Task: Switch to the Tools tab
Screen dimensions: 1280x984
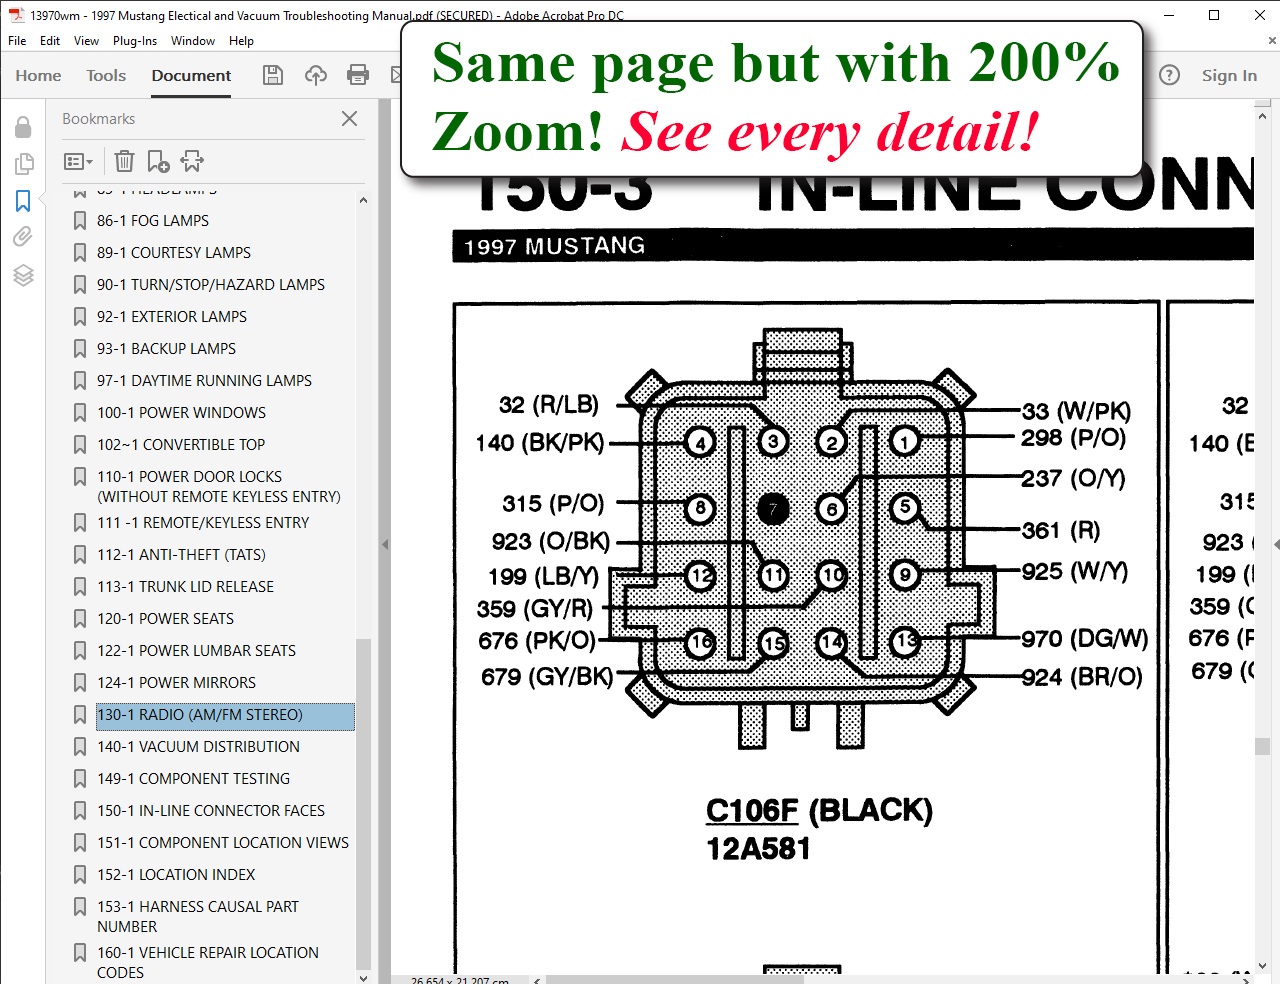Action: click(106, 76)
